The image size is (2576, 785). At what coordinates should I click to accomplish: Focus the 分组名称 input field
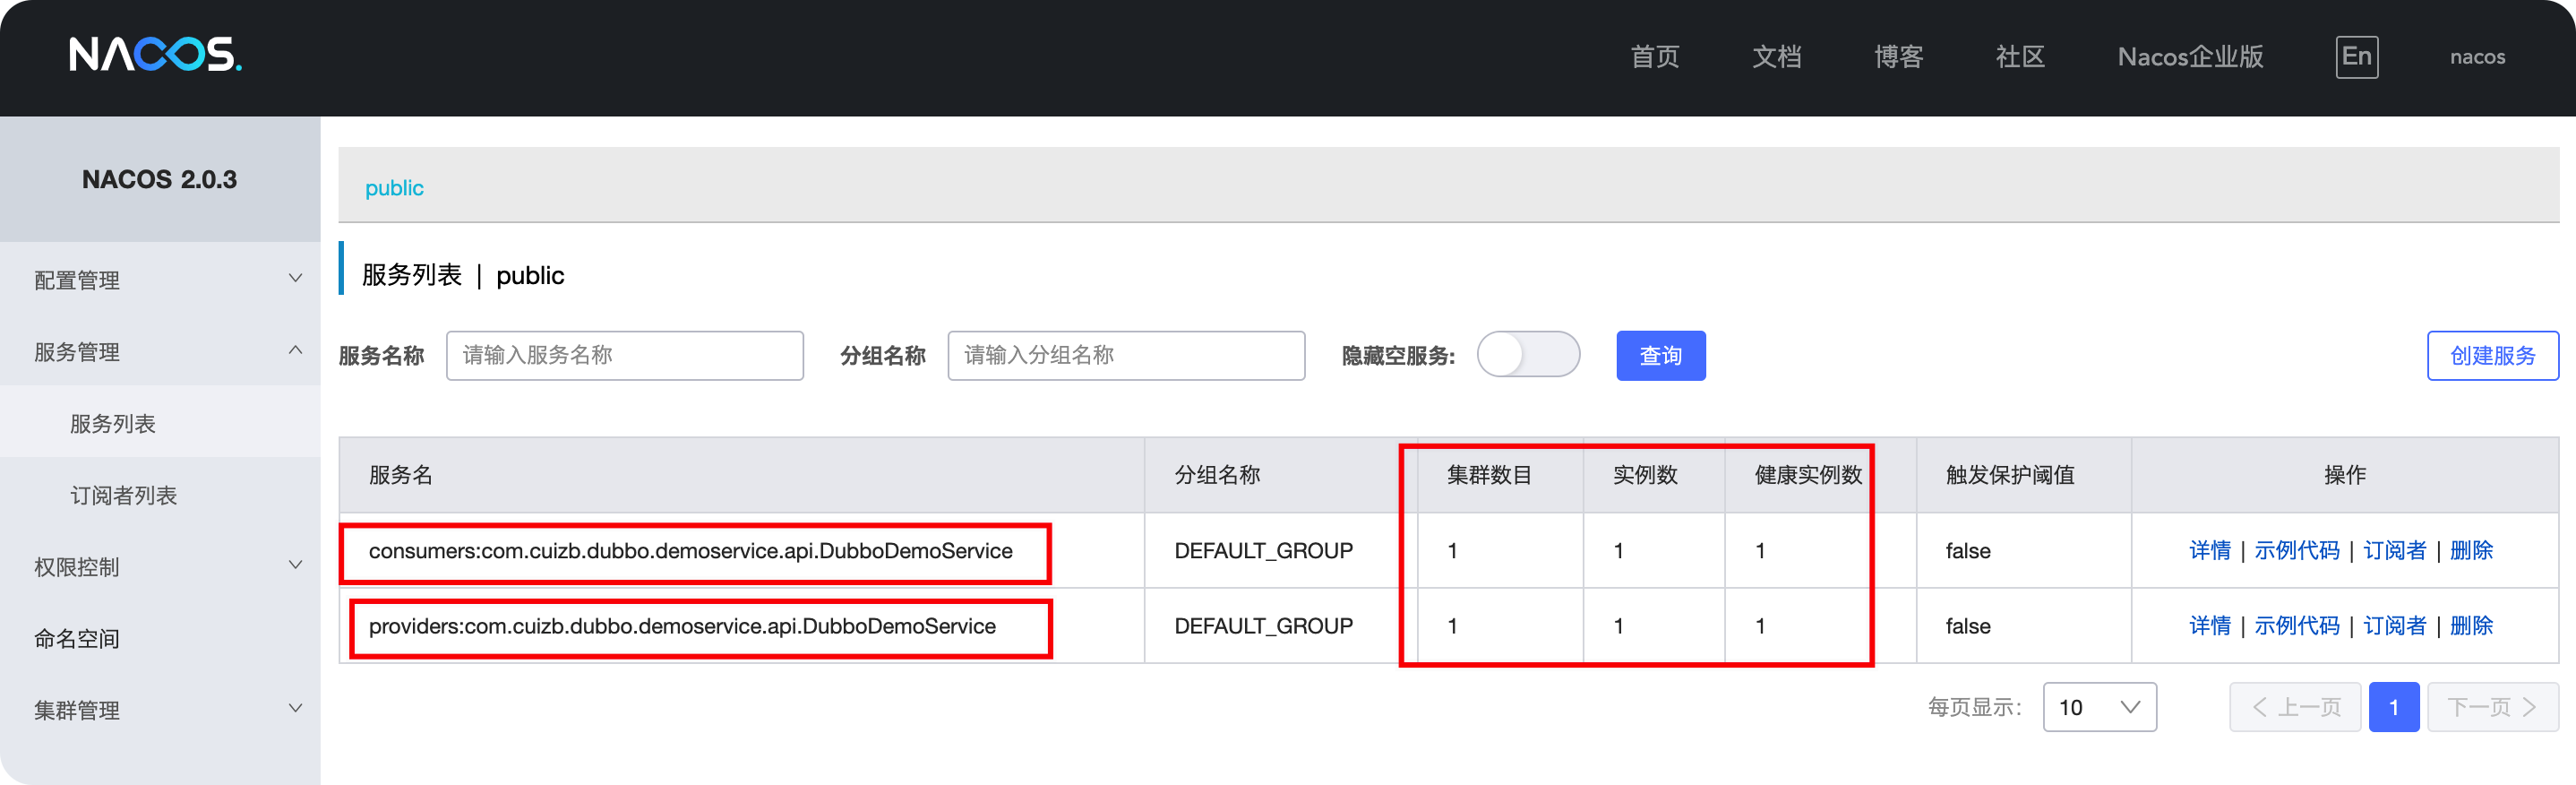pyautogui.click(x=1125, y=355)
